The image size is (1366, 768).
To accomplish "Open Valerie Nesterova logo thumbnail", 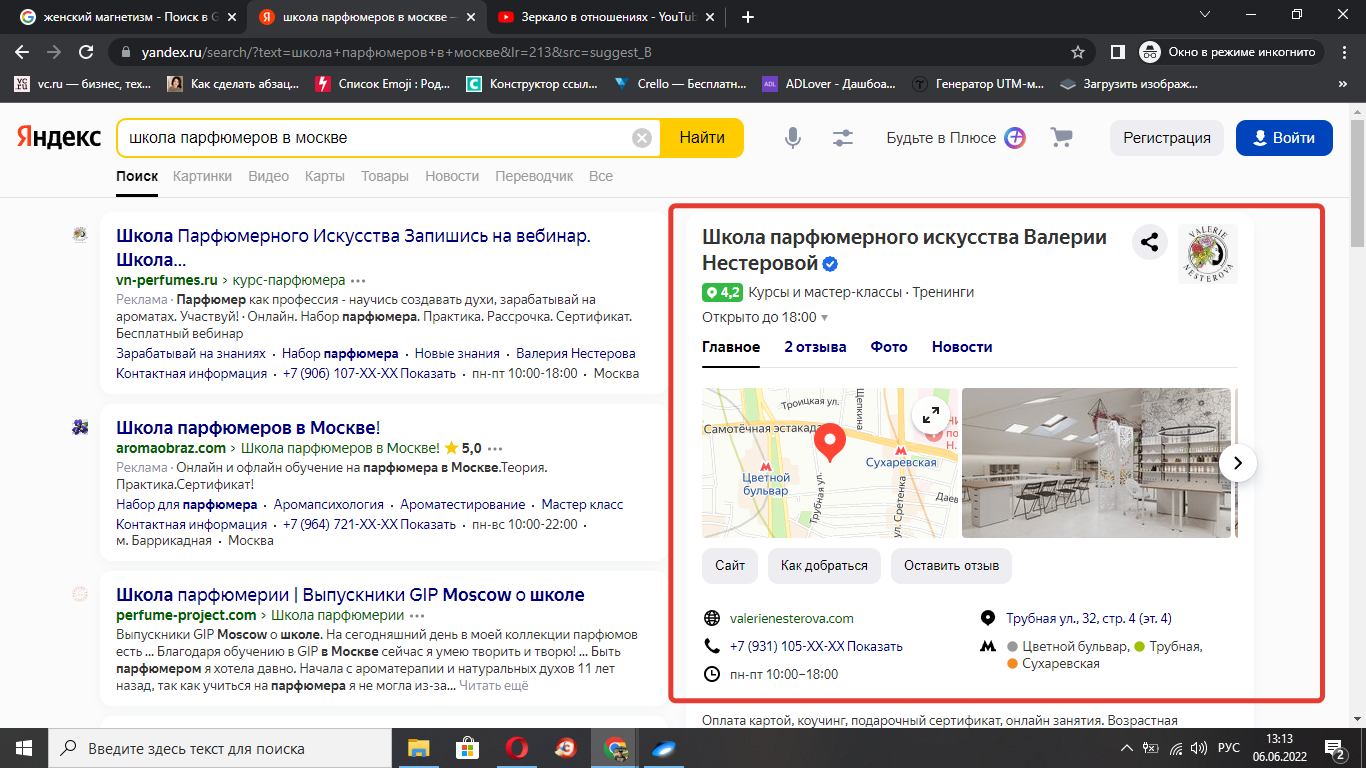I will pyautogui.click(x=1208, y=254).
